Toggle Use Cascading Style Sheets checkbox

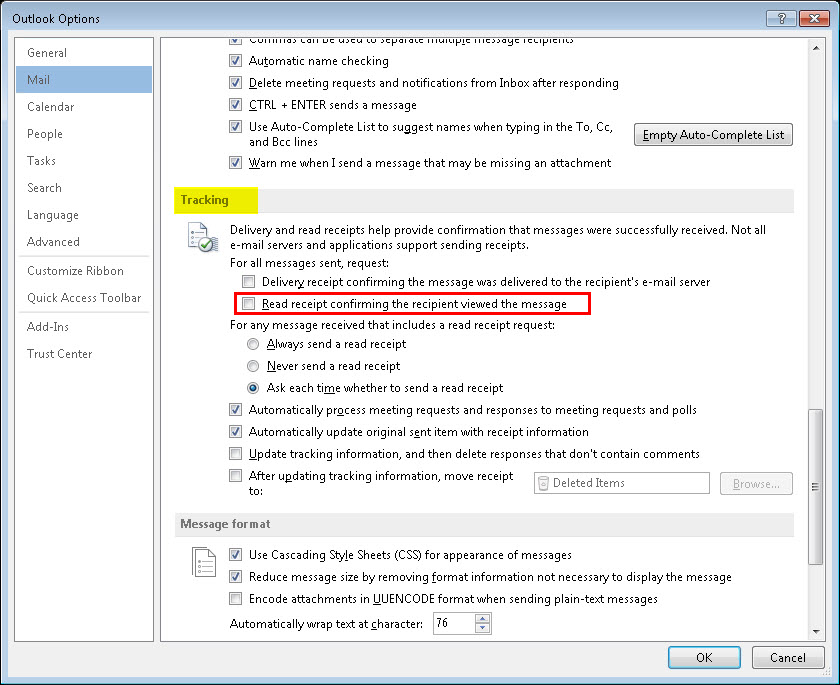(235, 554)
